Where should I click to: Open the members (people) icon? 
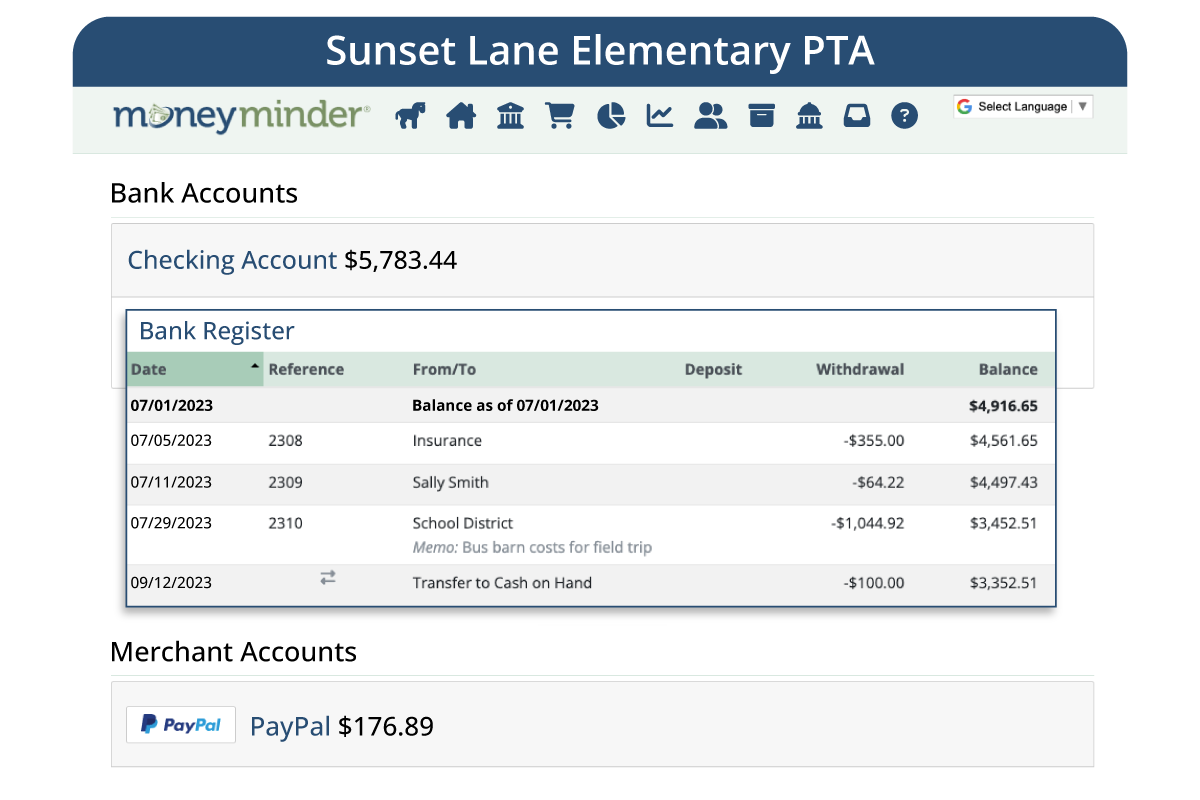710,116
